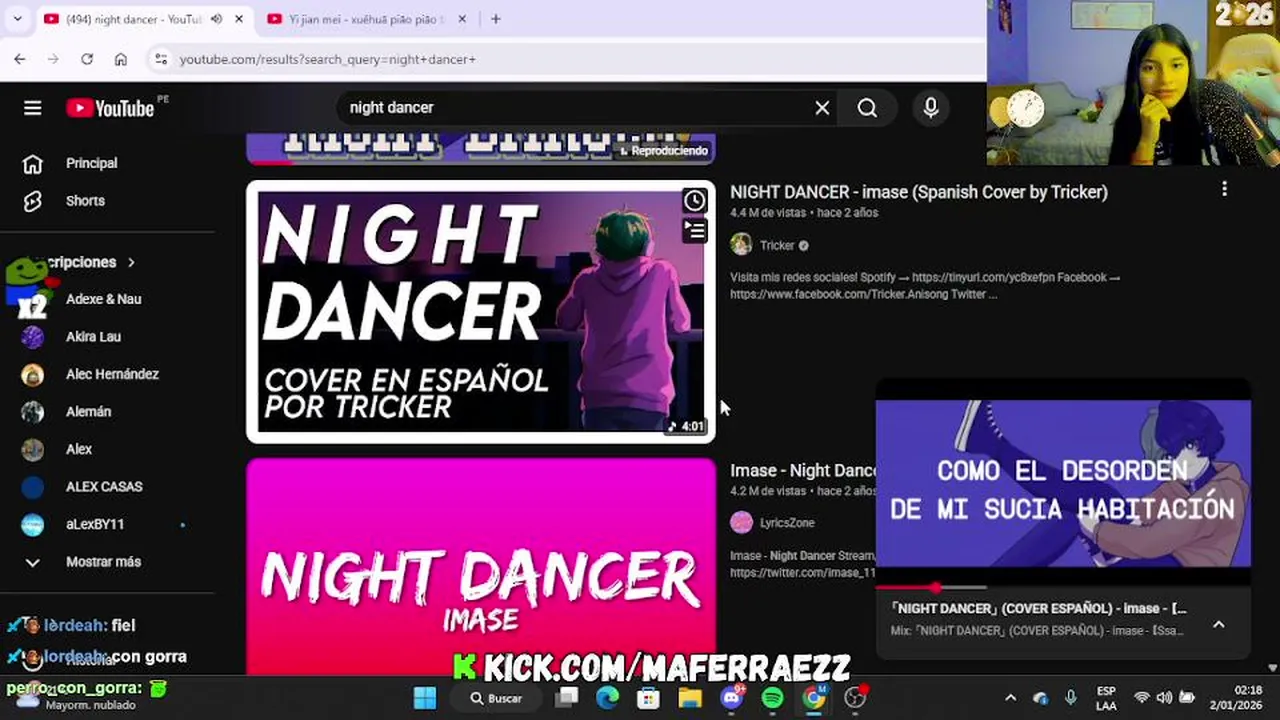Close the night dancer YouTube tab
Viewport: 1280px width, 720px height.
239,19
